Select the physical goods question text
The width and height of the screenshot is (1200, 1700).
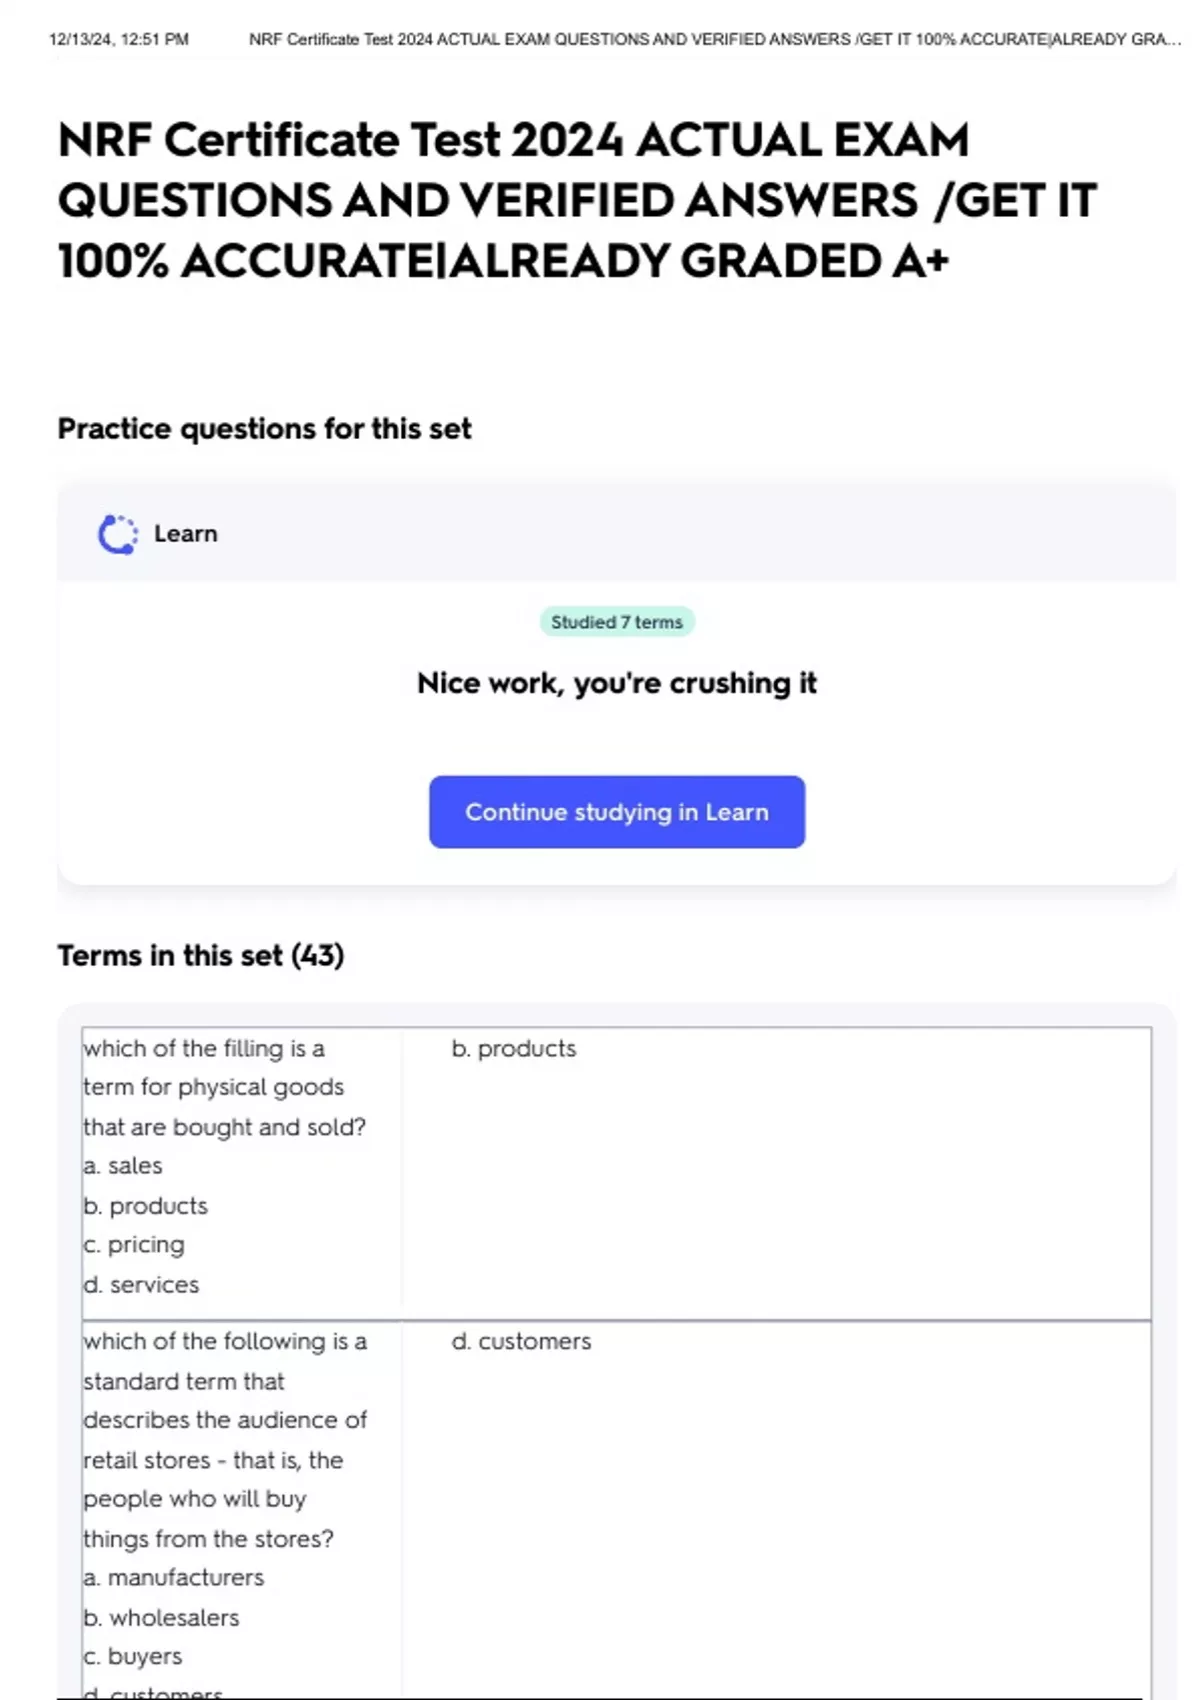point(224,1087)
